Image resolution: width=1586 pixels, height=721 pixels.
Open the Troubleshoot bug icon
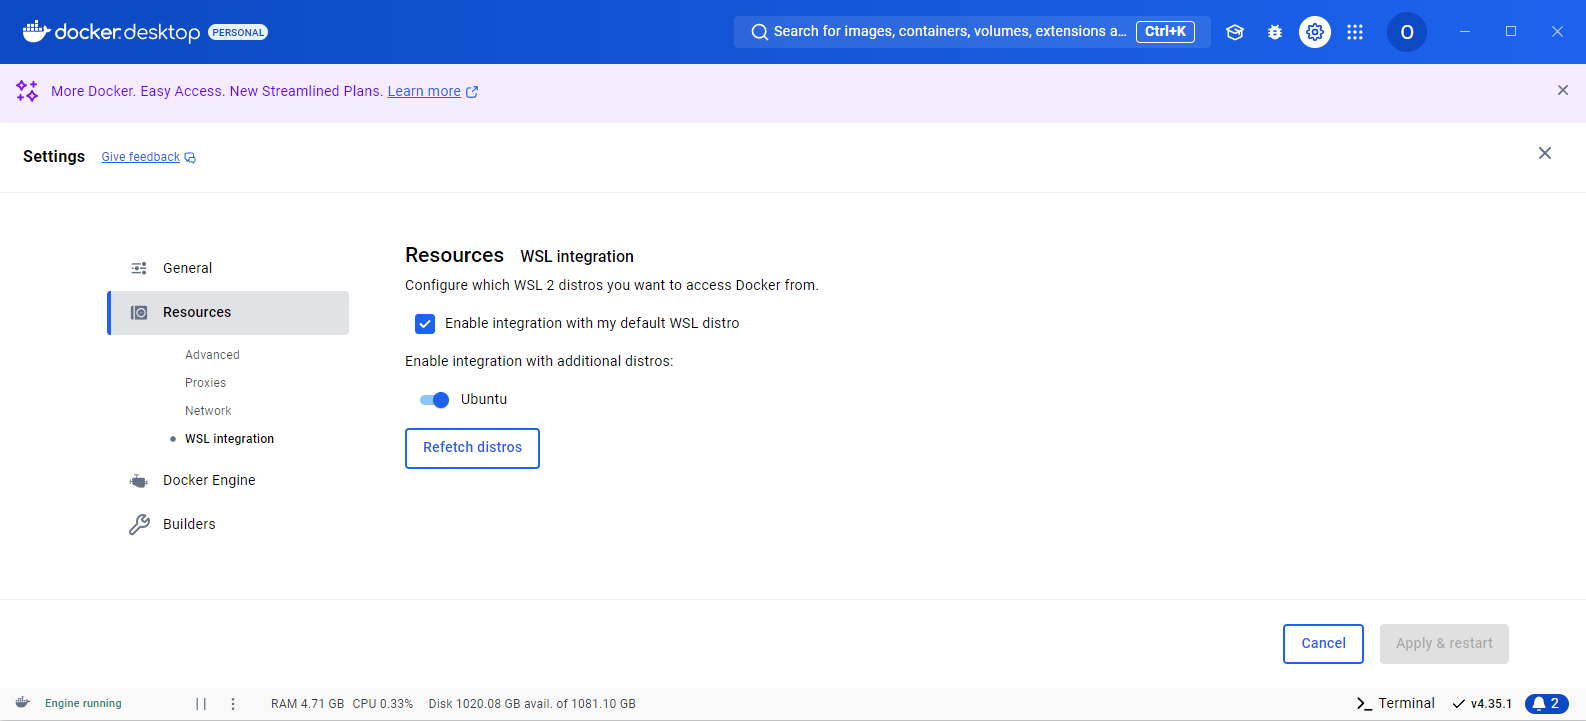pyautogui.click(x=1275, y=32)
